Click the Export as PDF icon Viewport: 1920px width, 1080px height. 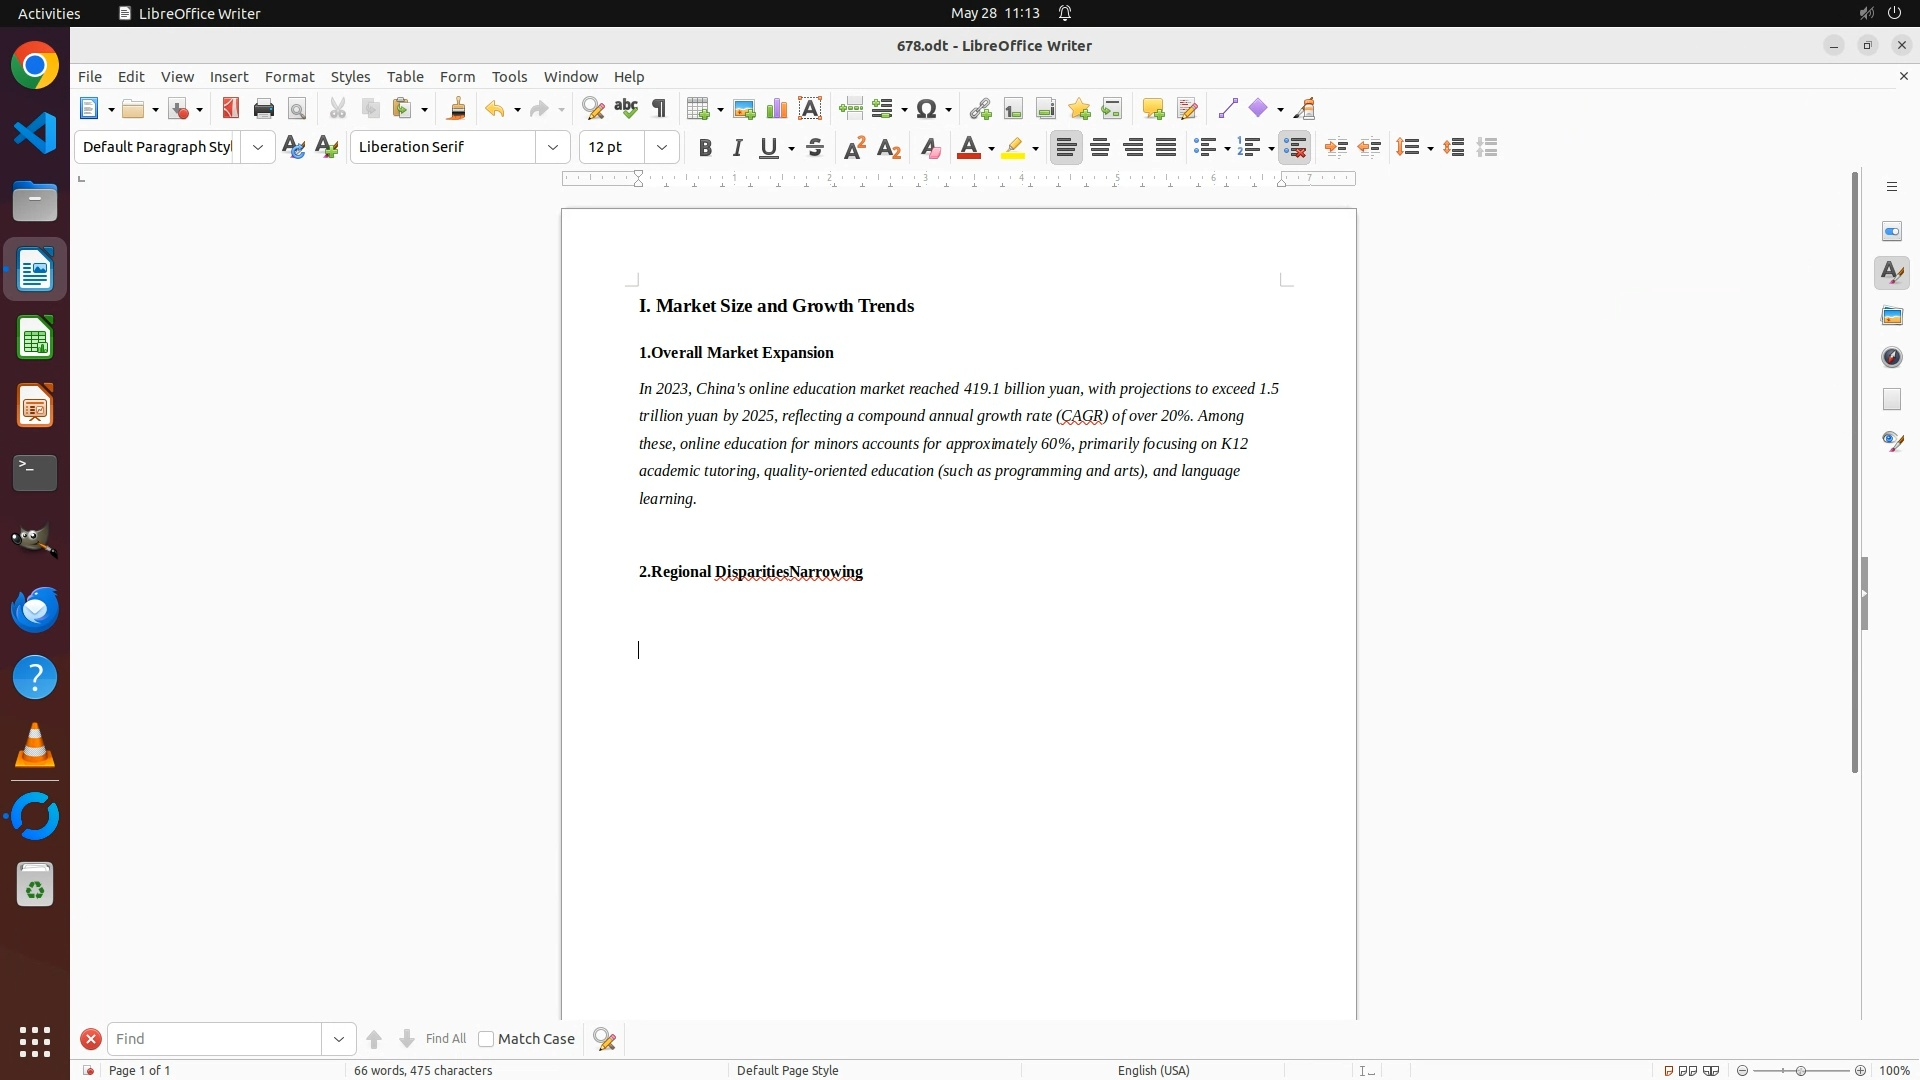[231, 109]
